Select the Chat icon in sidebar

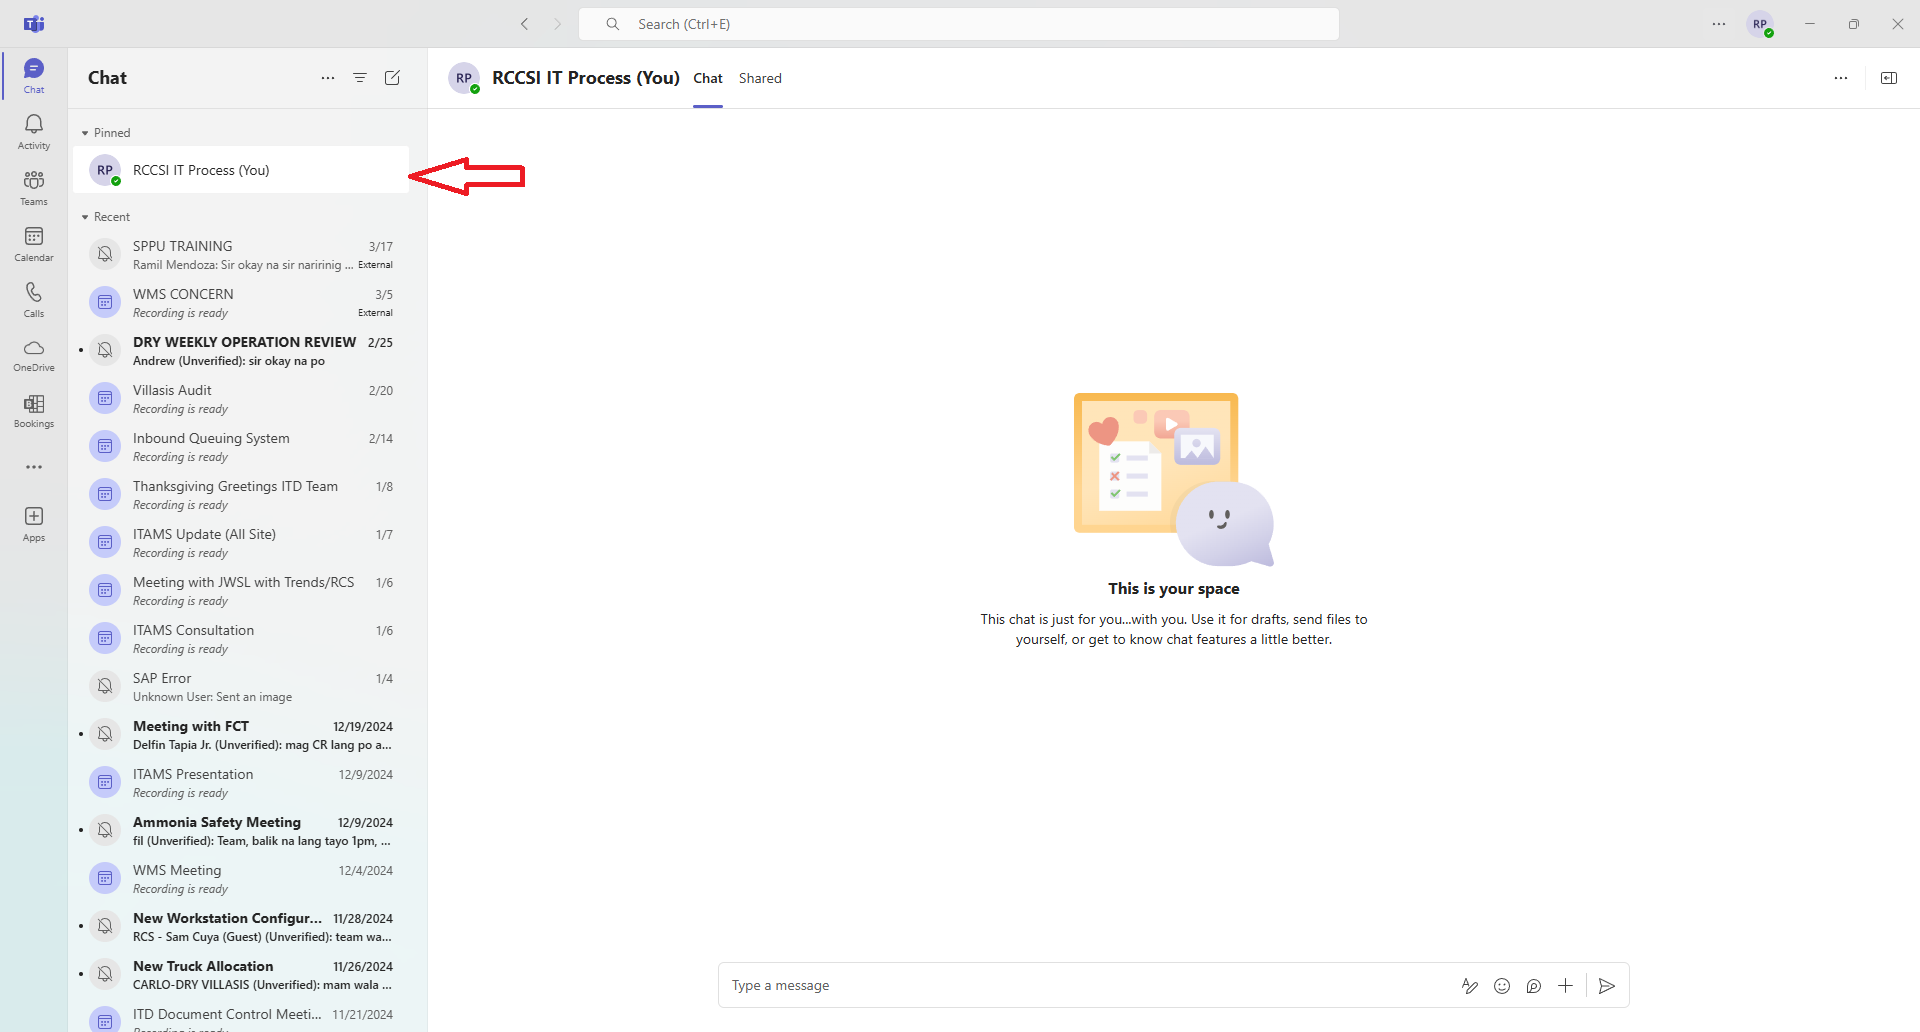click(34, 75)
